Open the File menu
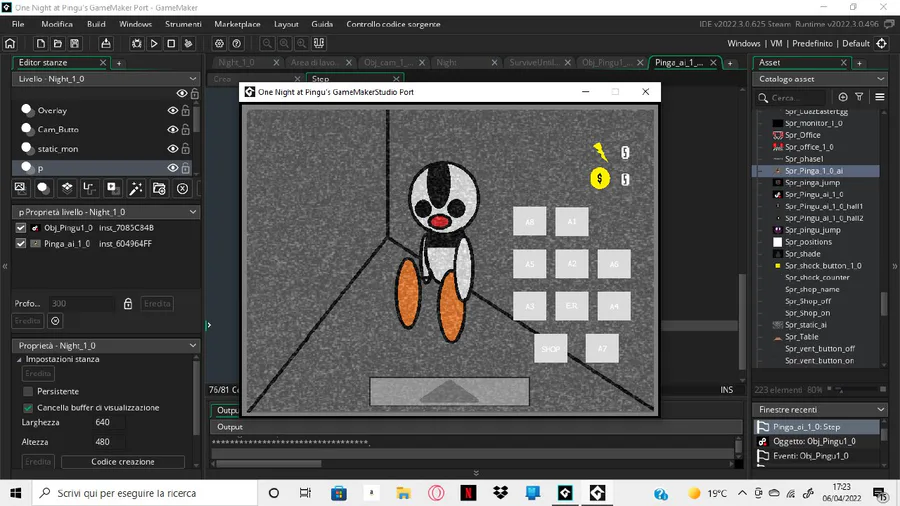Viewport: 900px width, 506px height. 18,24
